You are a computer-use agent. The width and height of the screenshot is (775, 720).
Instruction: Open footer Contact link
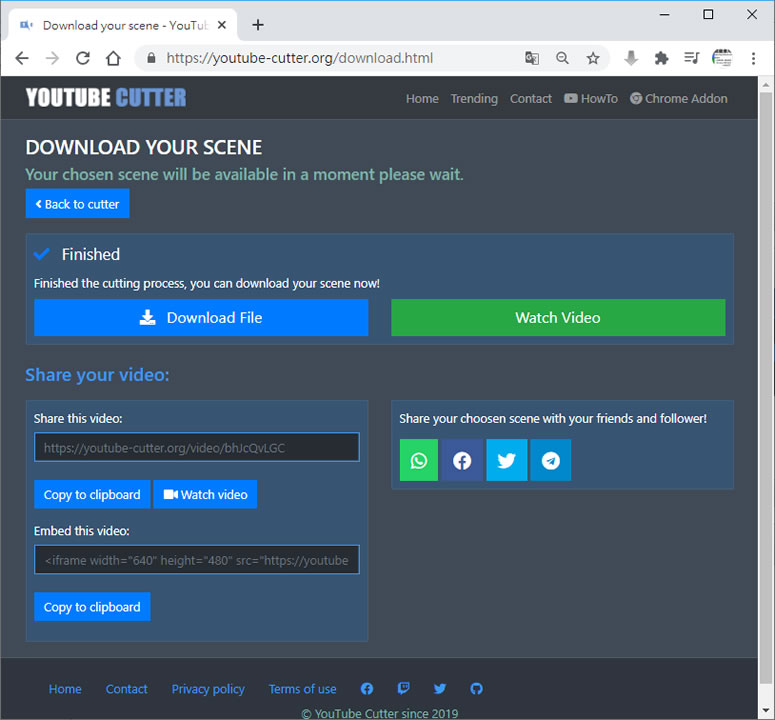tap(127, 688)
